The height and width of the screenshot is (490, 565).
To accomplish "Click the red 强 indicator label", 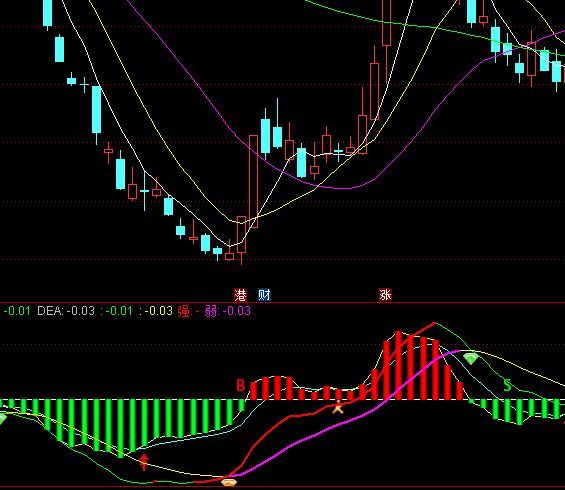I will pos(188,311).
